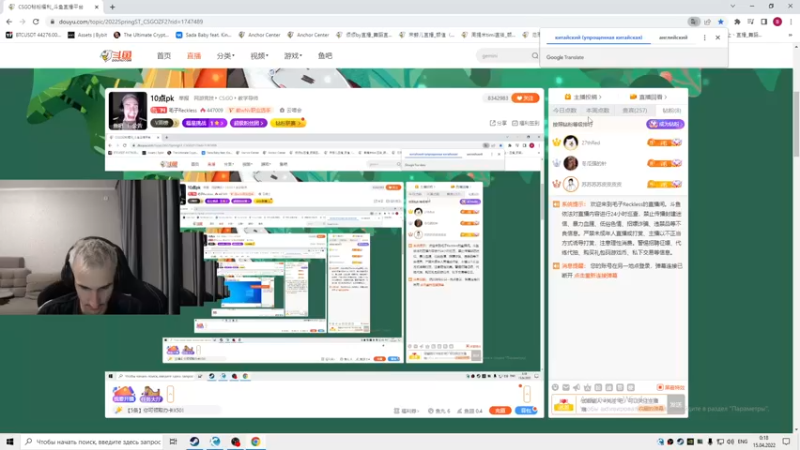
Task: Click the purple diamond fan button in chat panel
Action: click(x=665, y=124)
